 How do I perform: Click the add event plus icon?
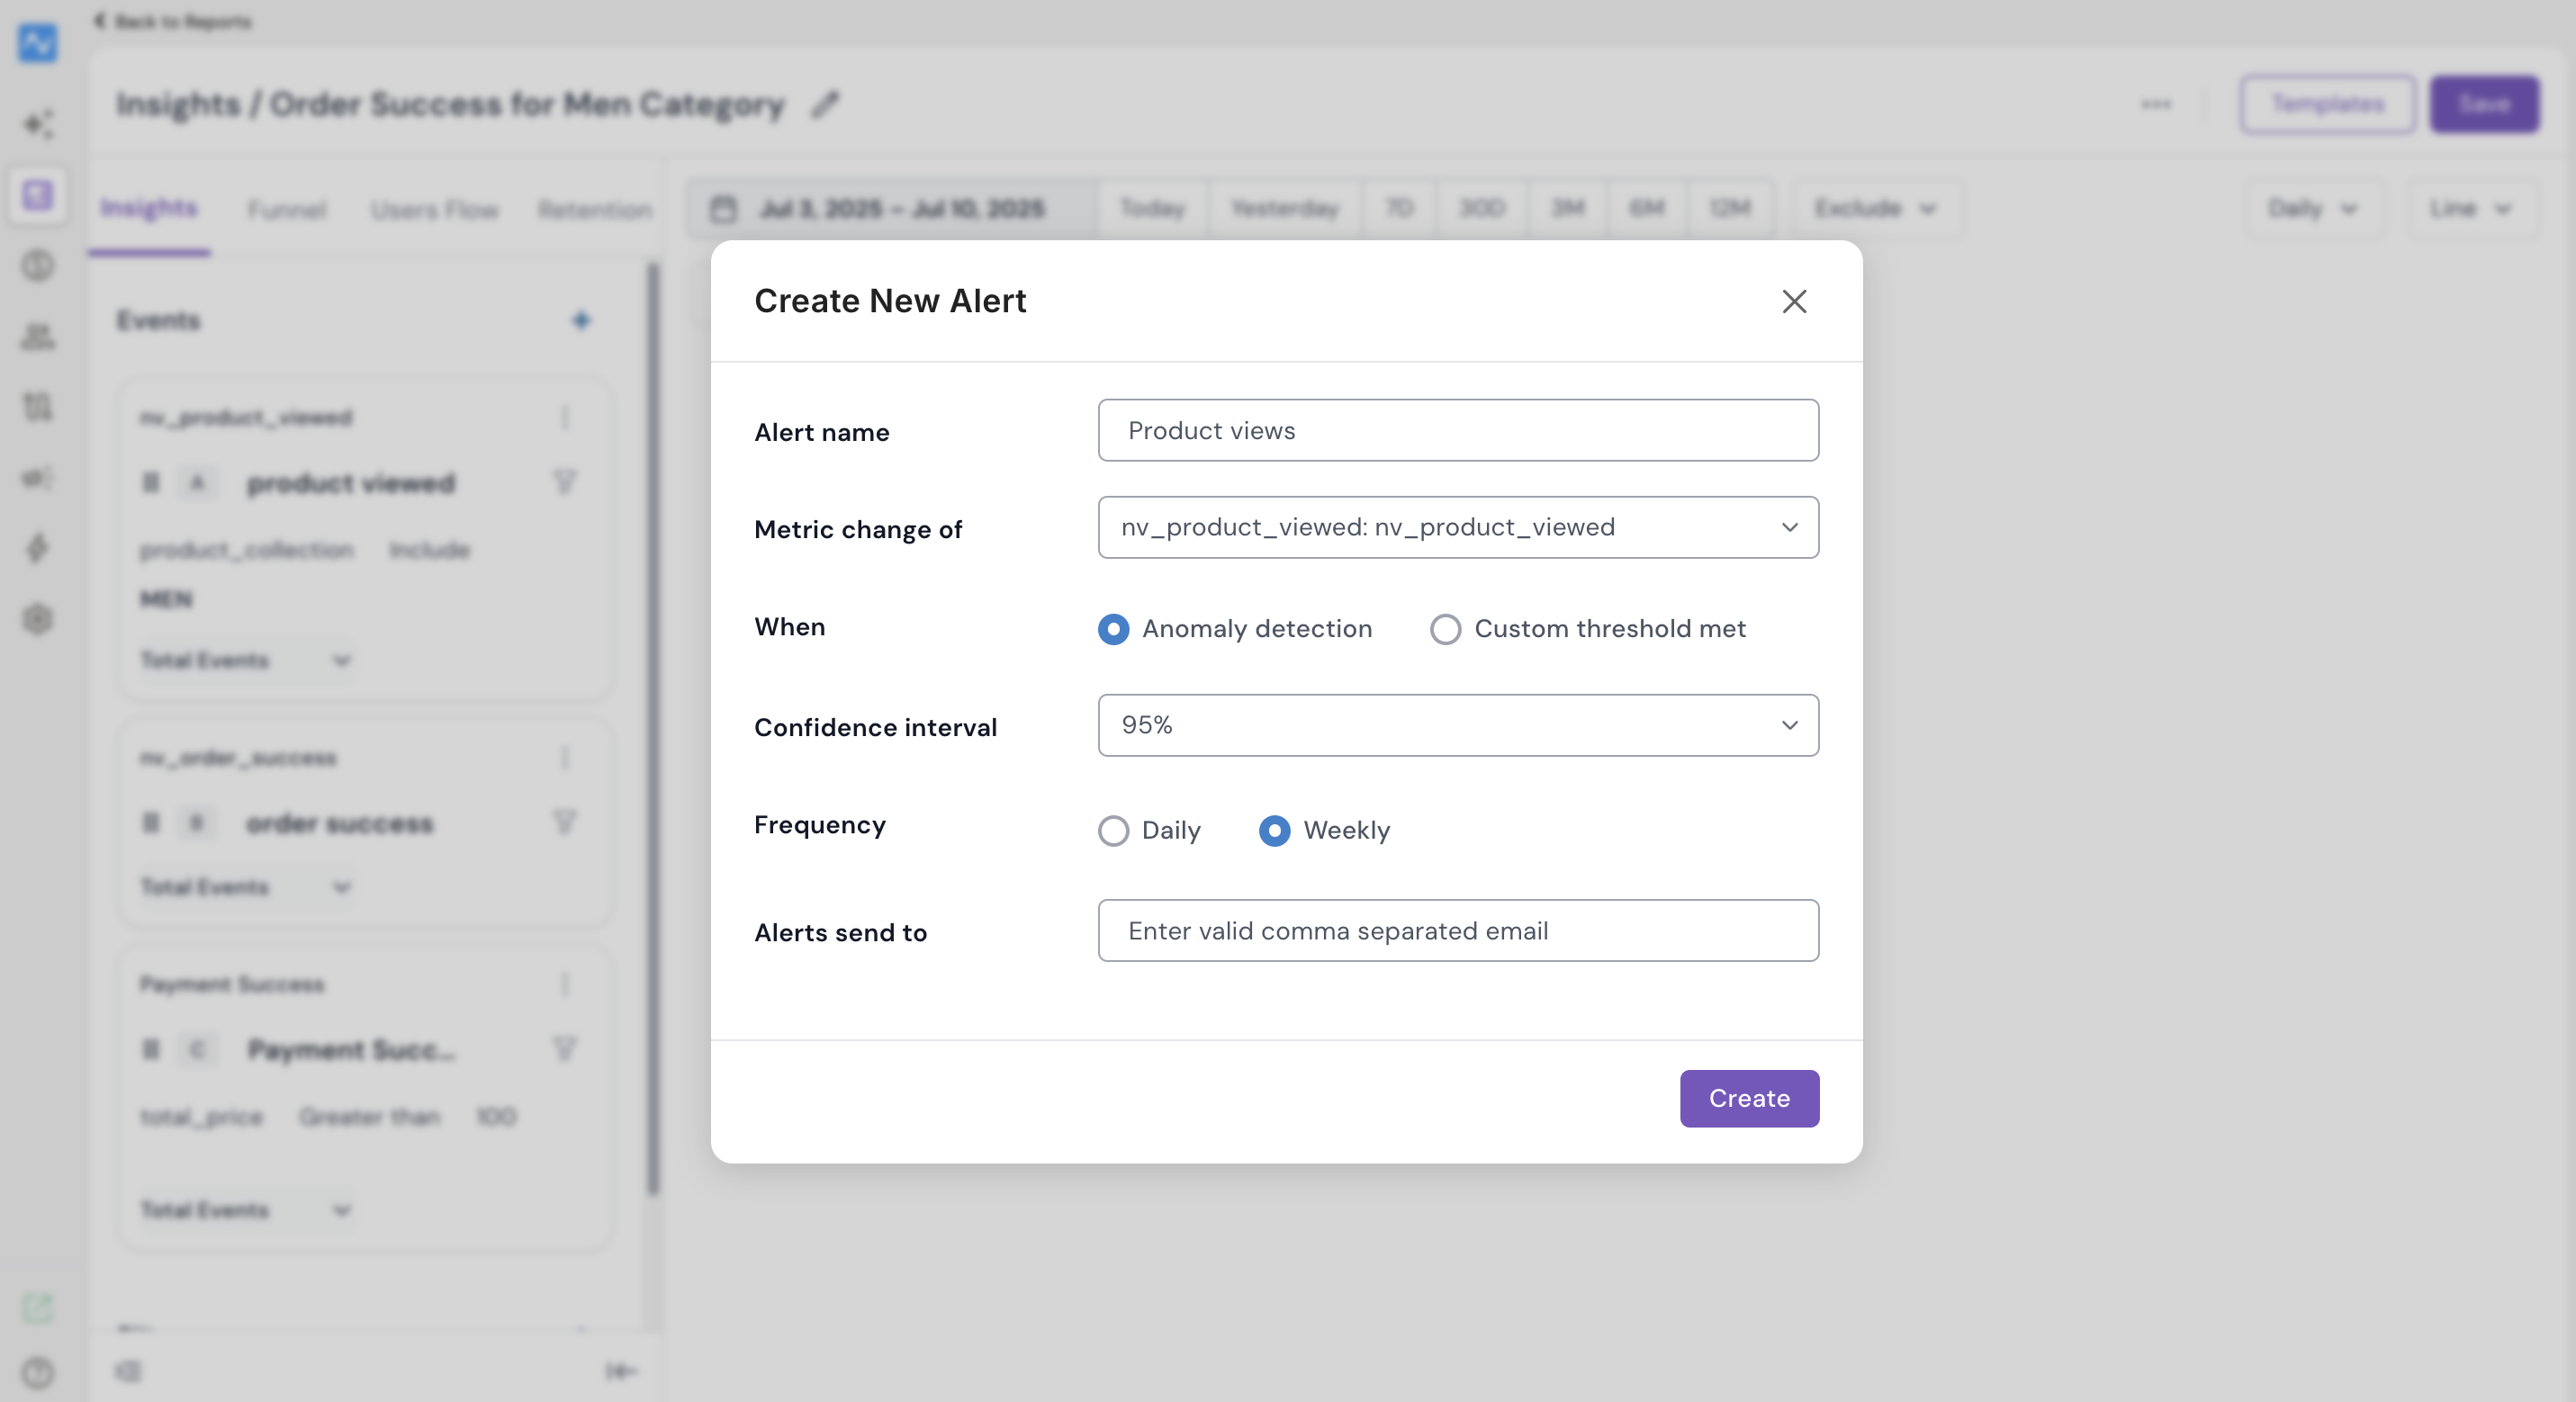(581, 320)
